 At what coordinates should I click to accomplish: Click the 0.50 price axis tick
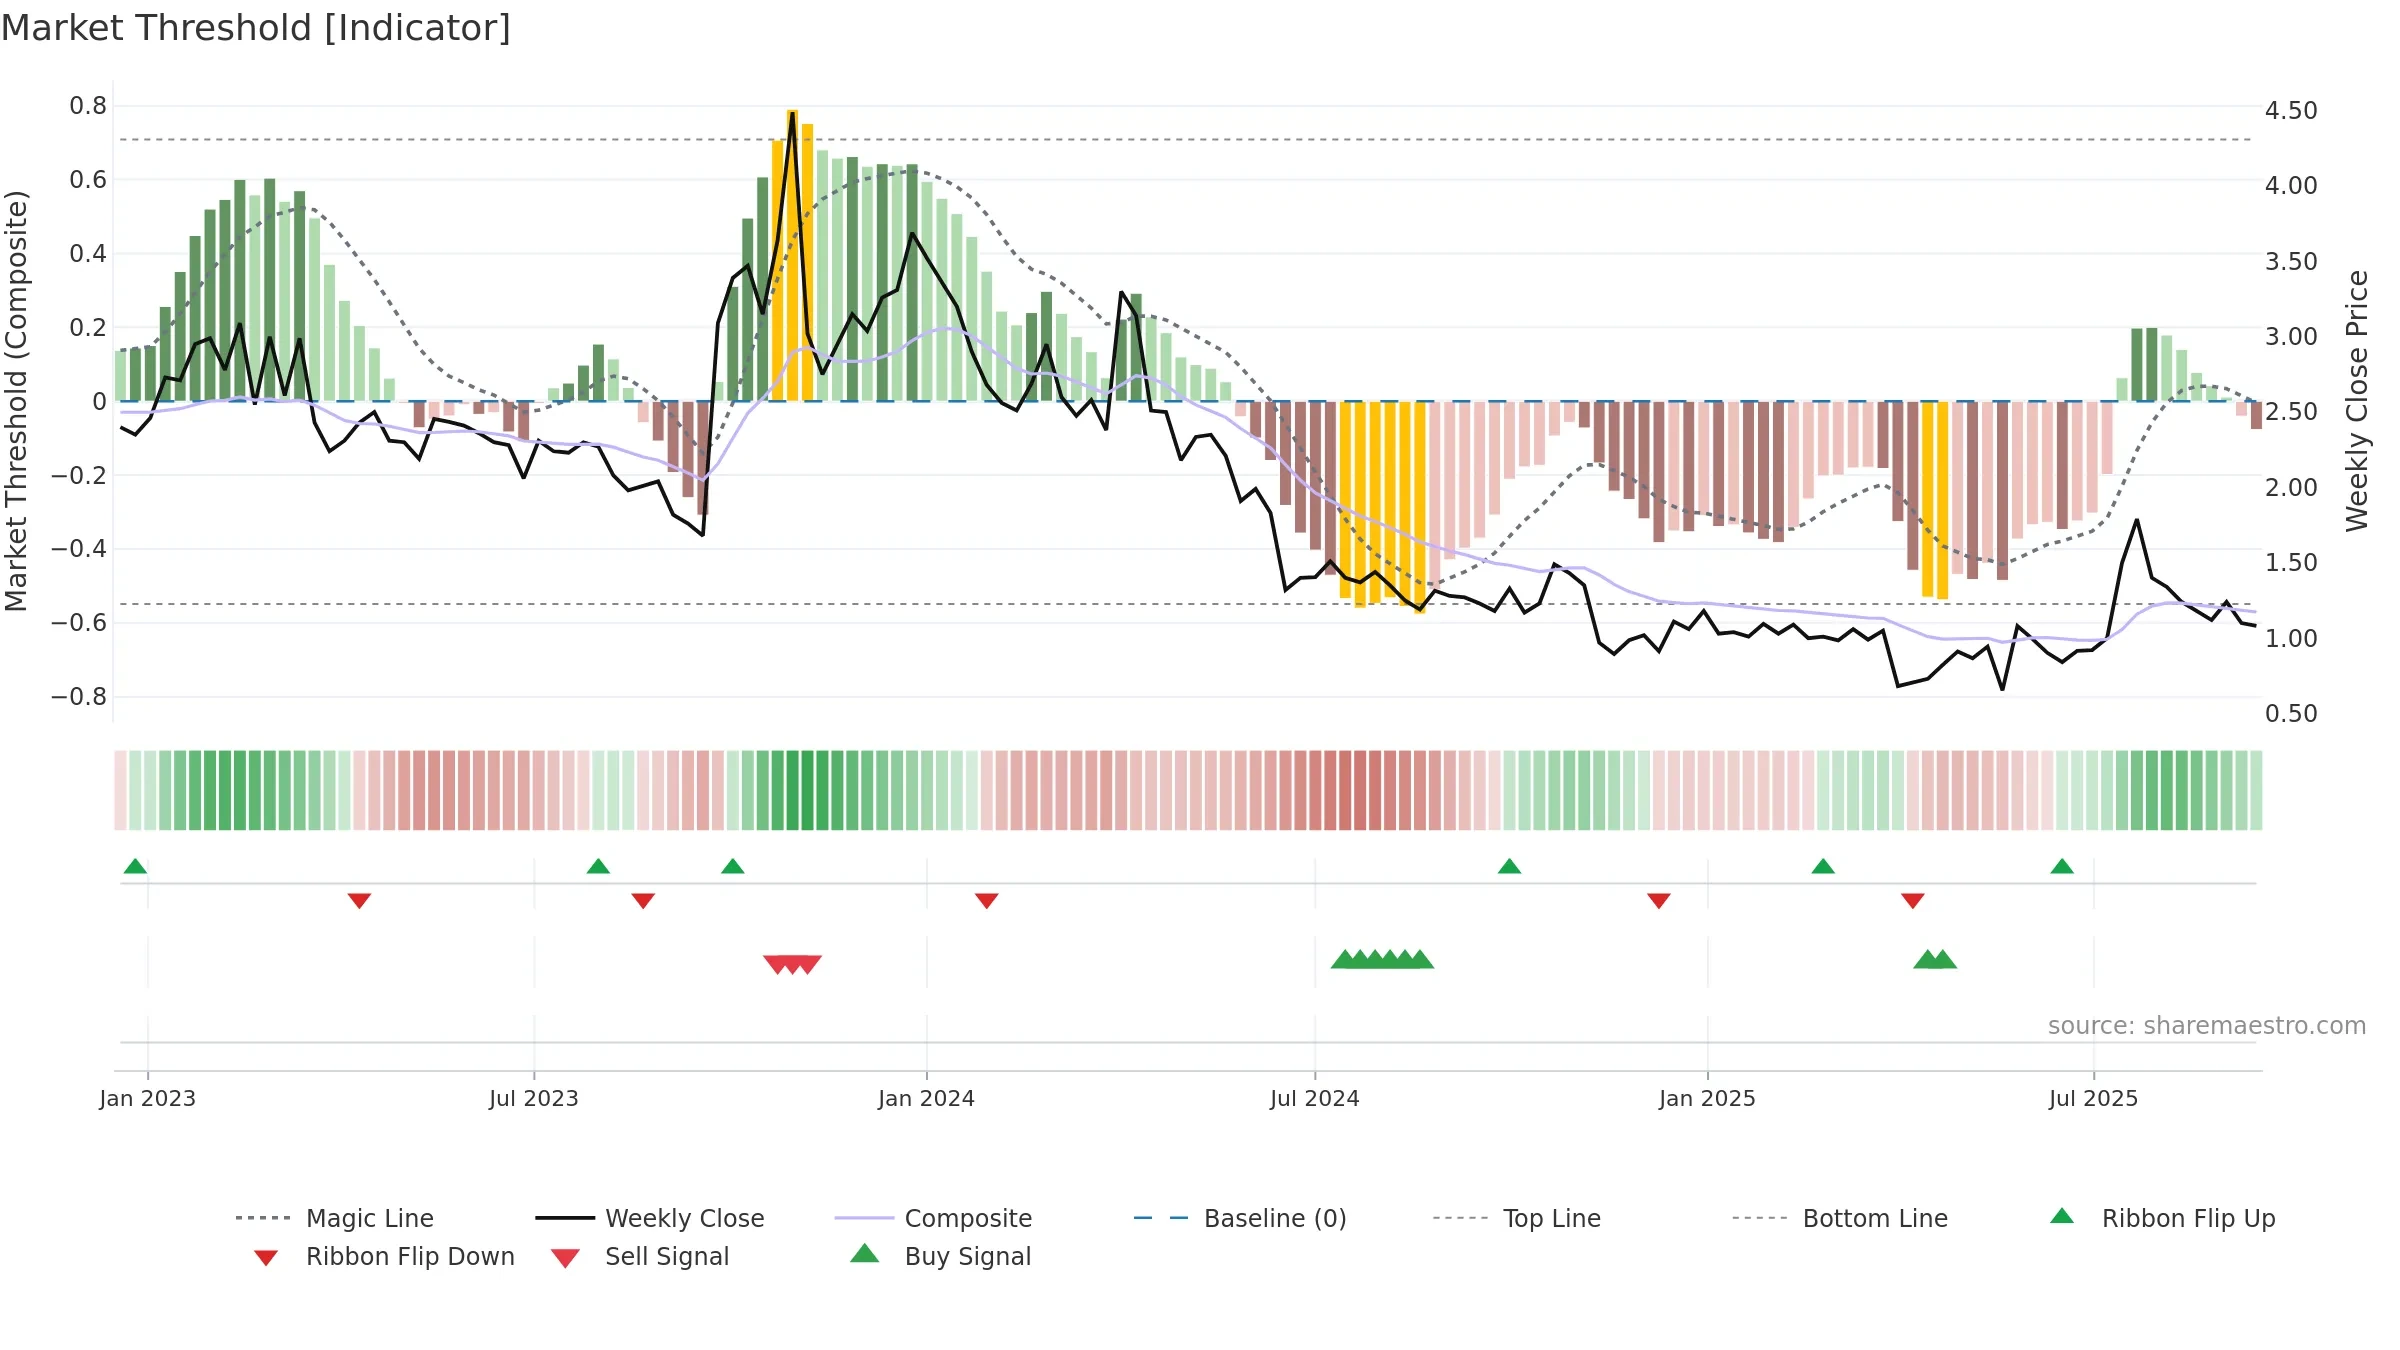[2291, 713]
